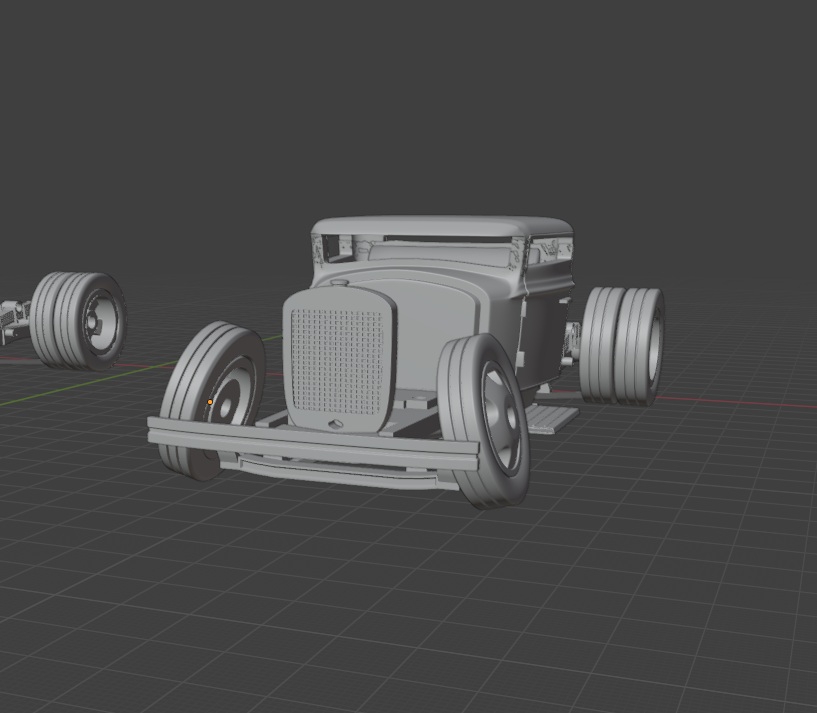Select the running board step behind front wheel
This screenshot has width=817, height=713.
click(551, 418)
